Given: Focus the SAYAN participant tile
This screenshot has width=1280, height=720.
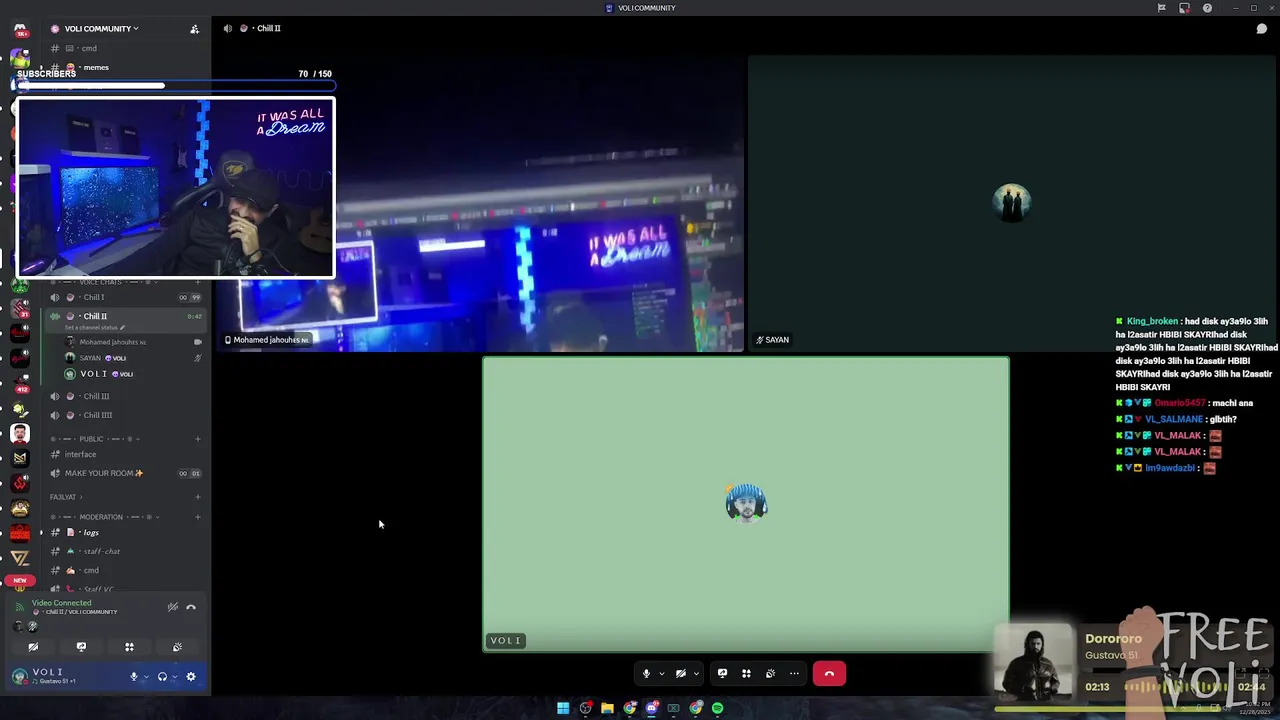Looking at the screenshot, I should click(x=1013, y=204).
